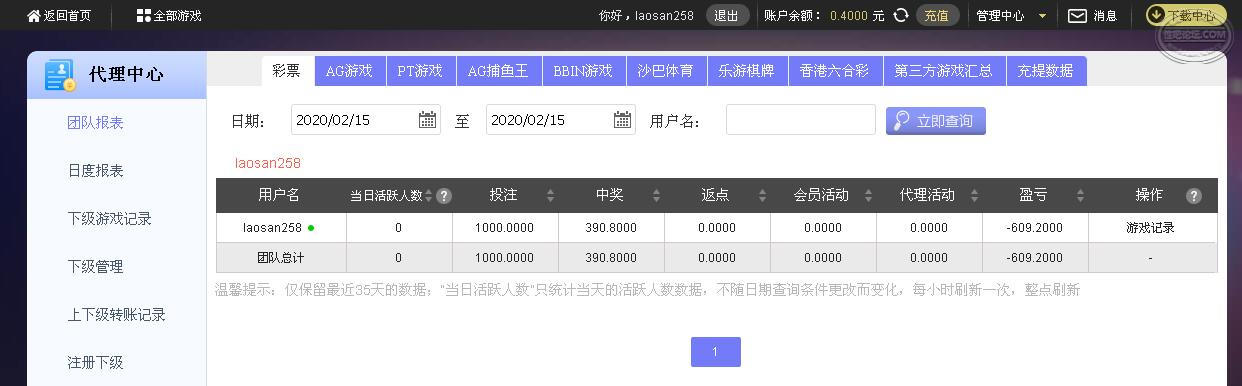
Task: Click the 立即查询 search button
Action: 936,121
